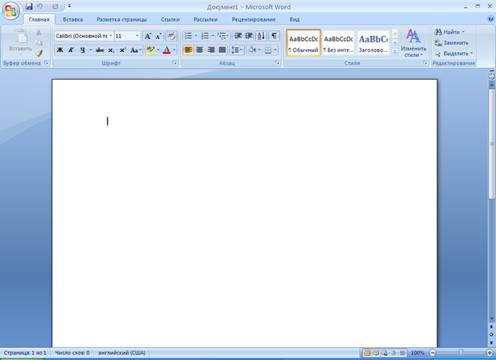The image size is (496, 360).
Task: Click the Найти button
Action: (450, 32)
